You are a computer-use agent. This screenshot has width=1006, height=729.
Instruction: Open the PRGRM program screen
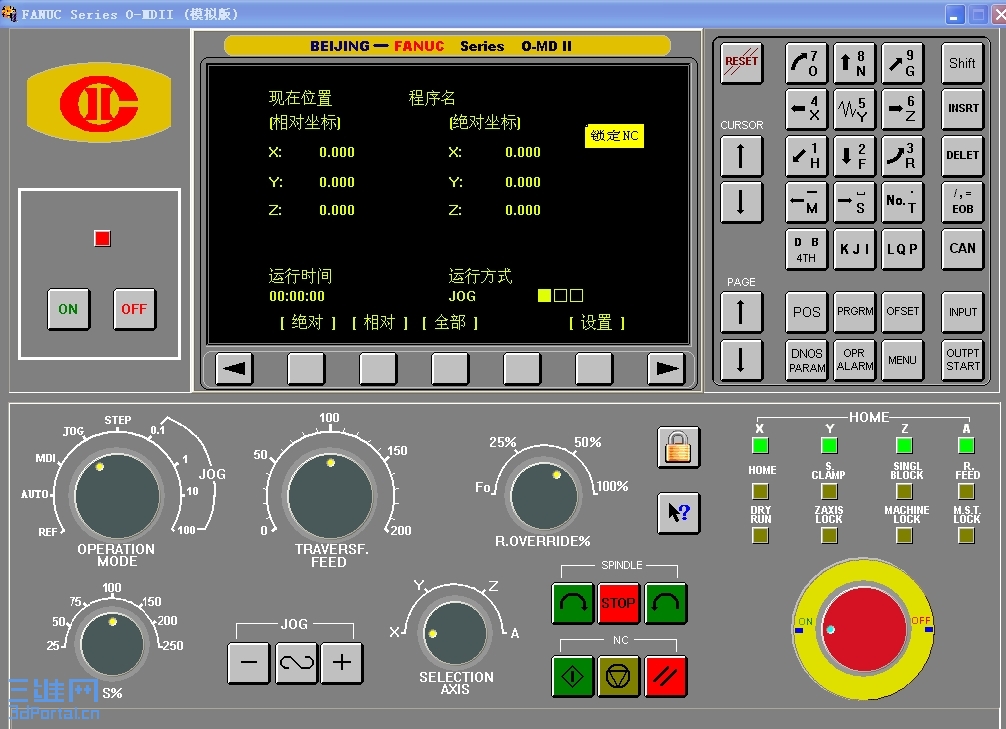coord(853,313)
